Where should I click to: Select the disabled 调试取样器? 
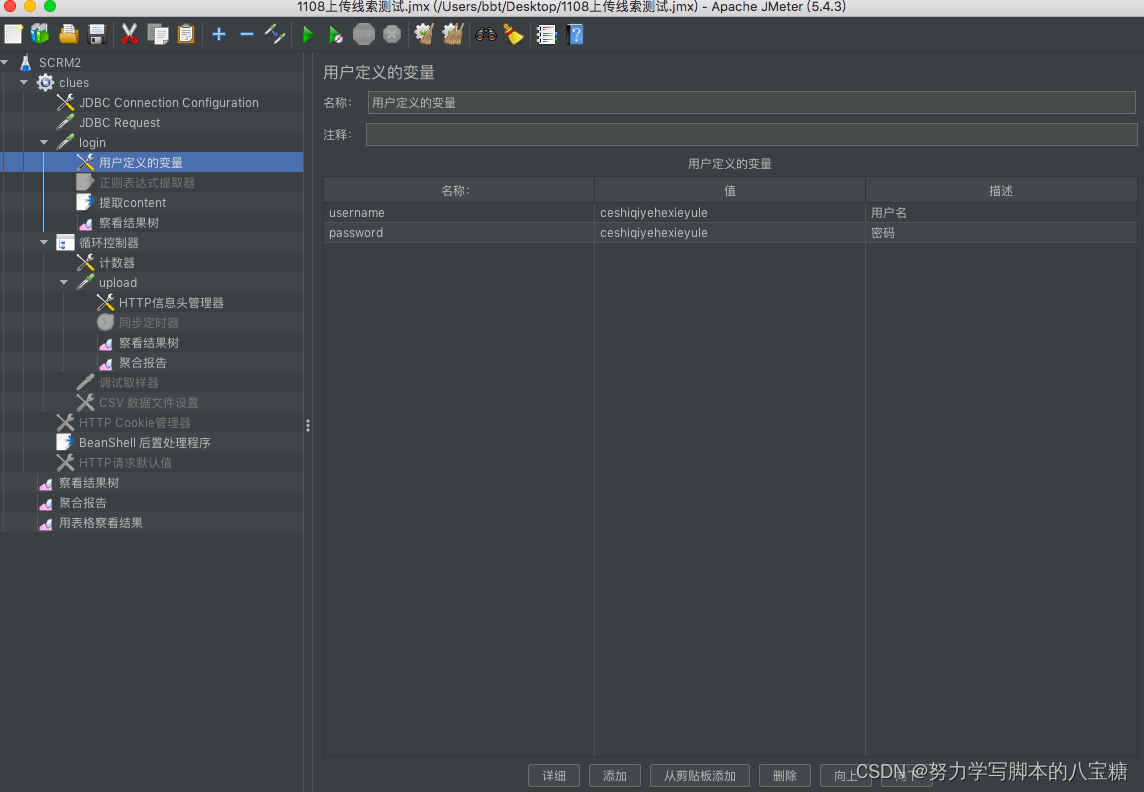pyautogui.click(x=128, y=382)
